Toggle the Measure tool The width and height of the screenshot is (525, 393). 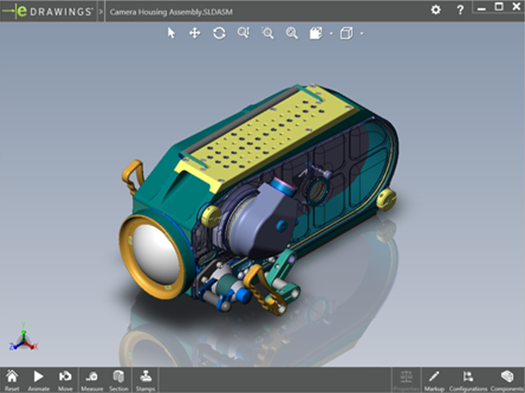[92, 380]
